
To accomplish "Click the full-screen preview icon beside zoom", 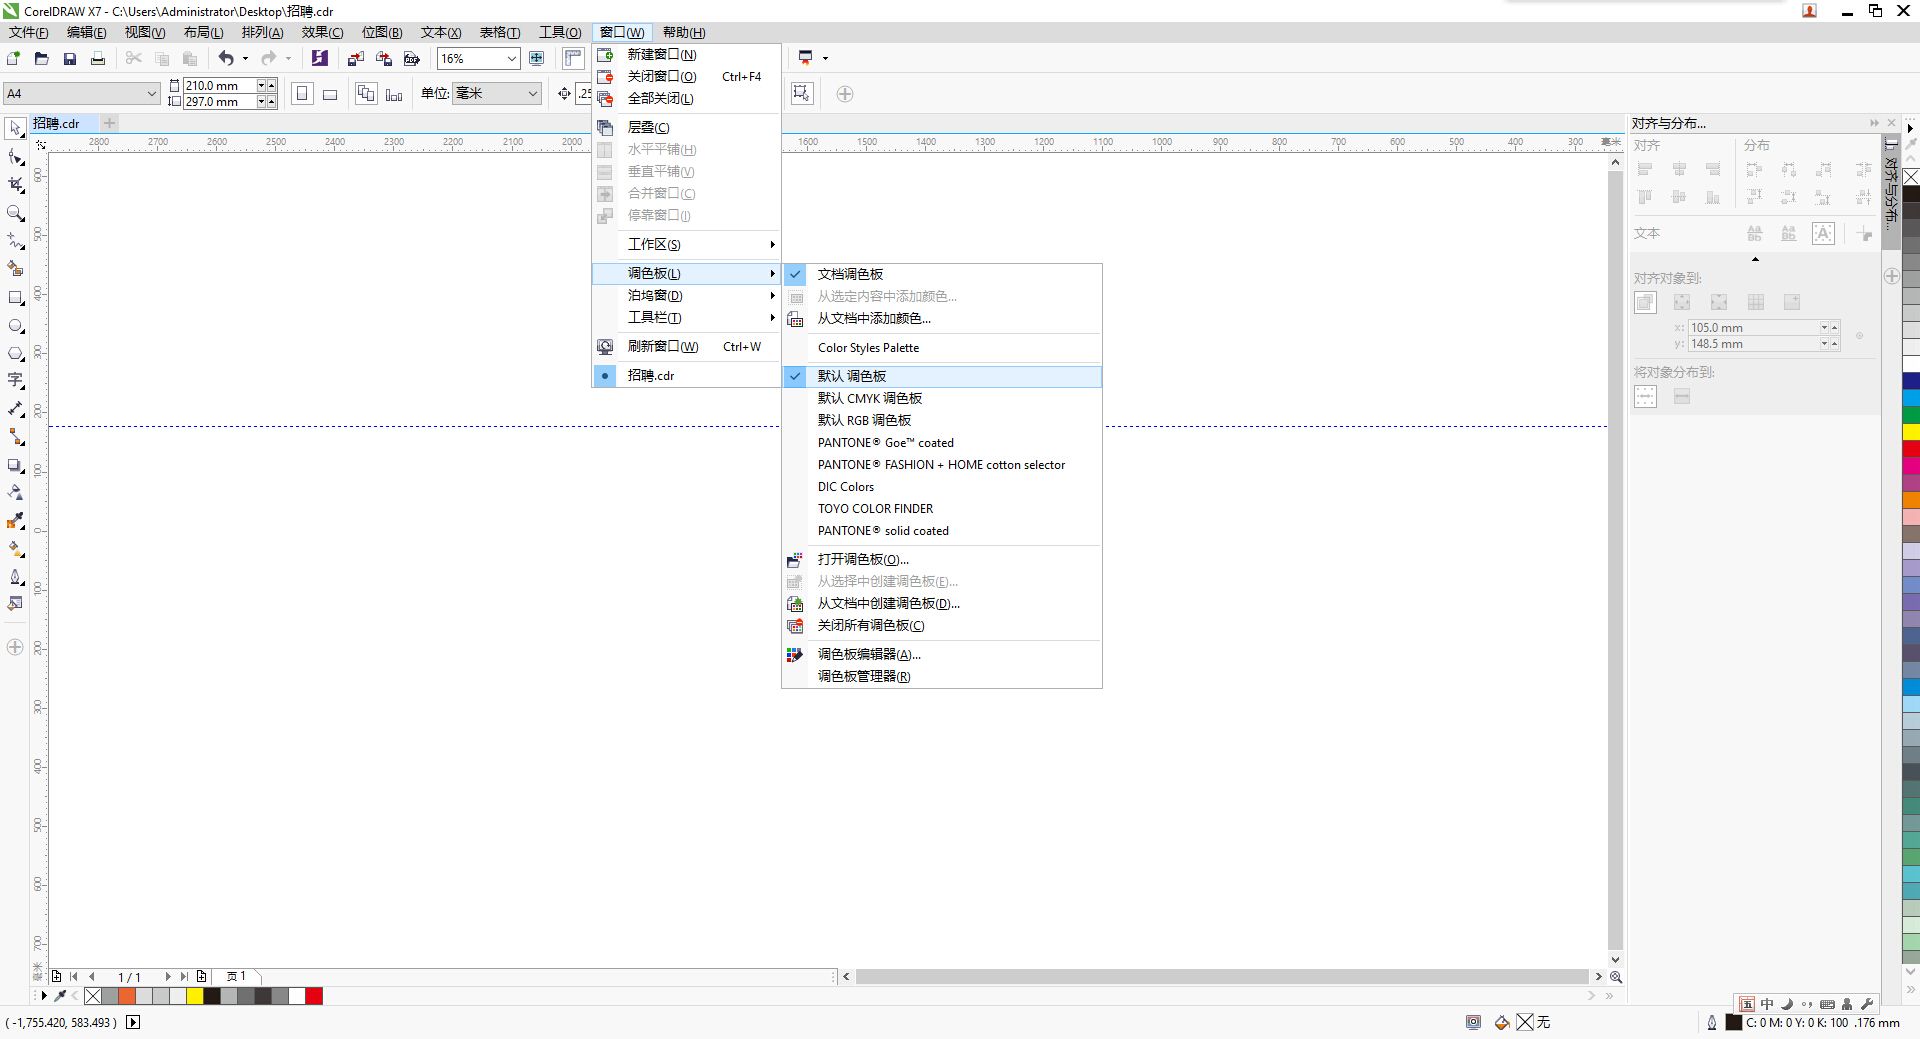I will pos(536,59).
